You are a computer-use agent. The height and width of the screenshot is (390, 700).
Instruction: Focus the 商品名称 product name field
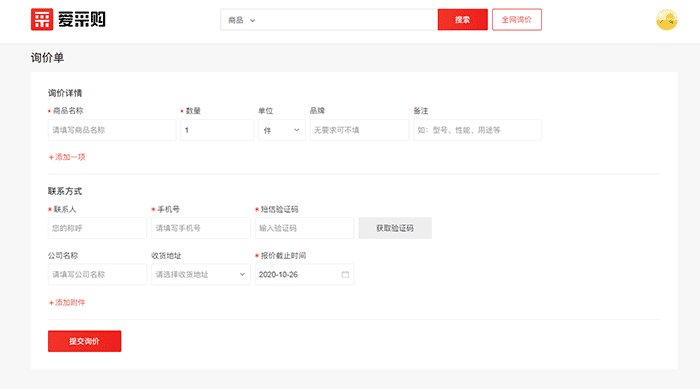pyautogui.click(x=112, y=130)
